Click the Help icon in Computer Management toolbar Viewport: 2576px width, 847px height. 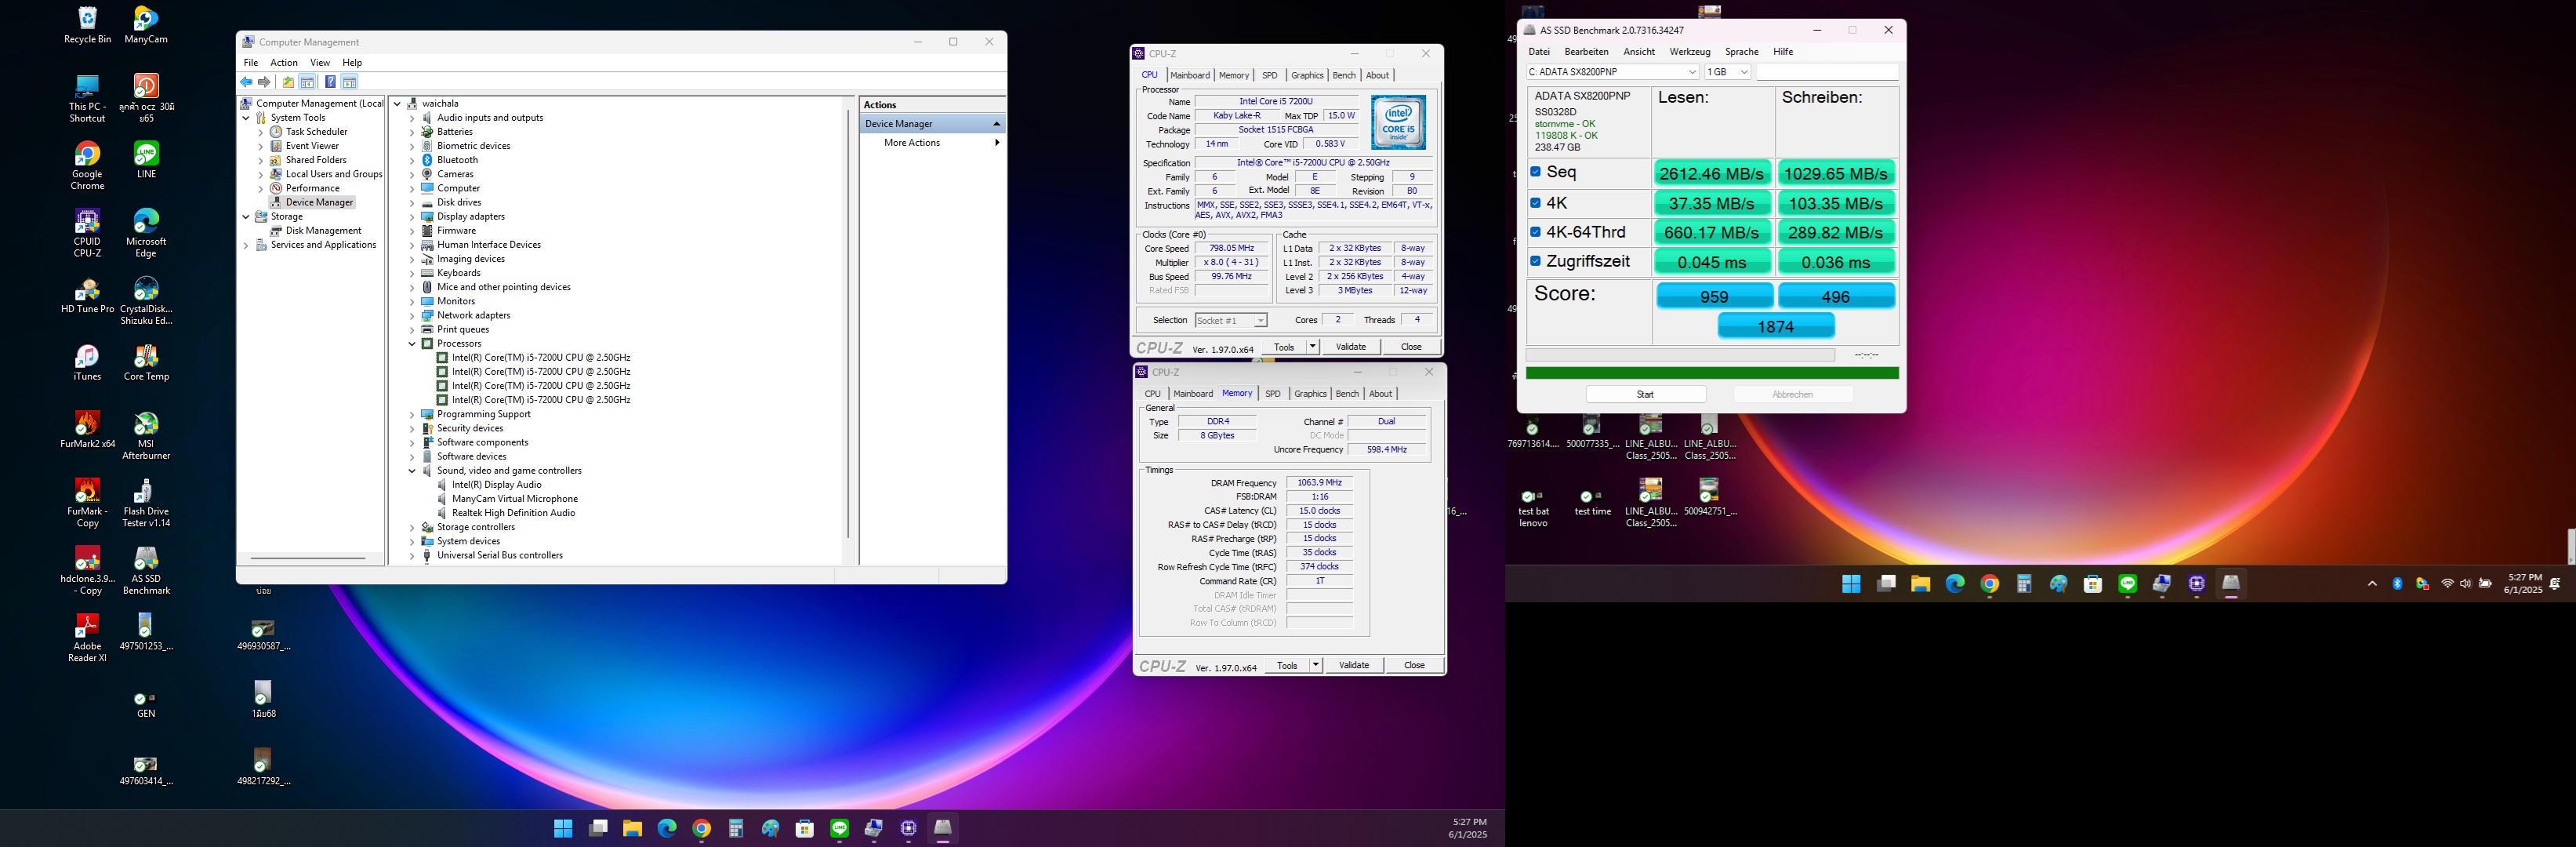click(330, 82)
